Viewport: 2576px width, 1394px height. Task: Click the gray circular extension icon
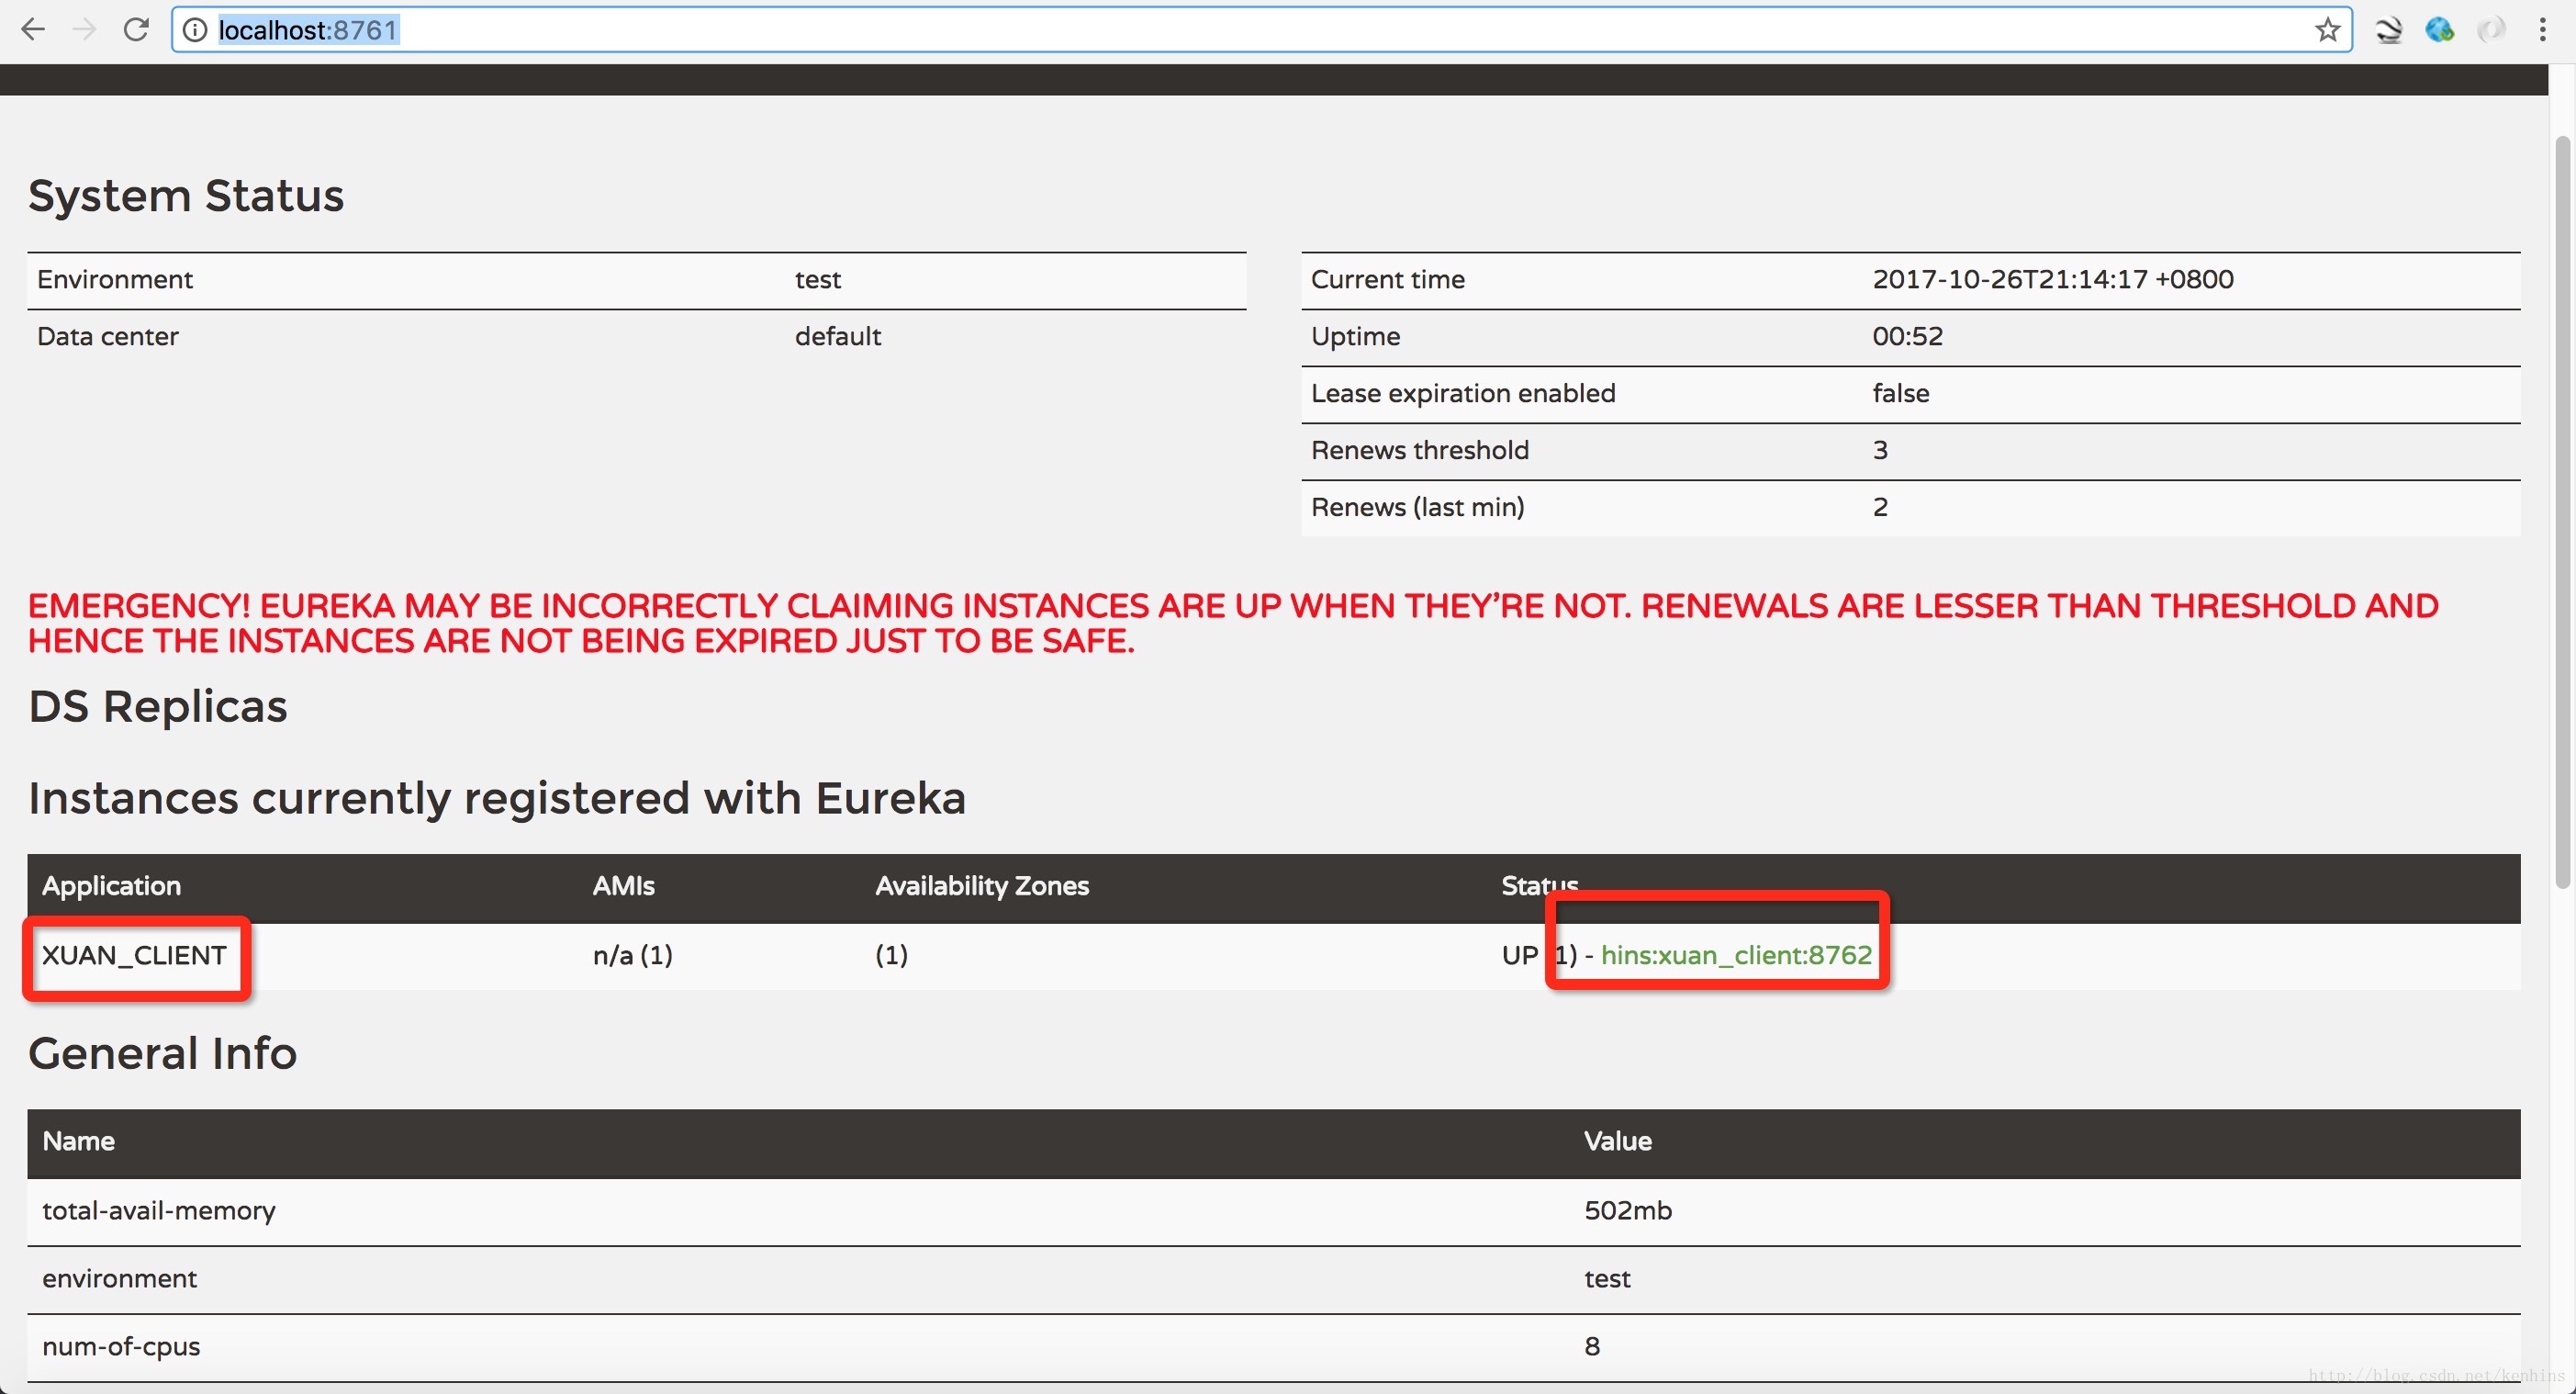coord(2491,30)
